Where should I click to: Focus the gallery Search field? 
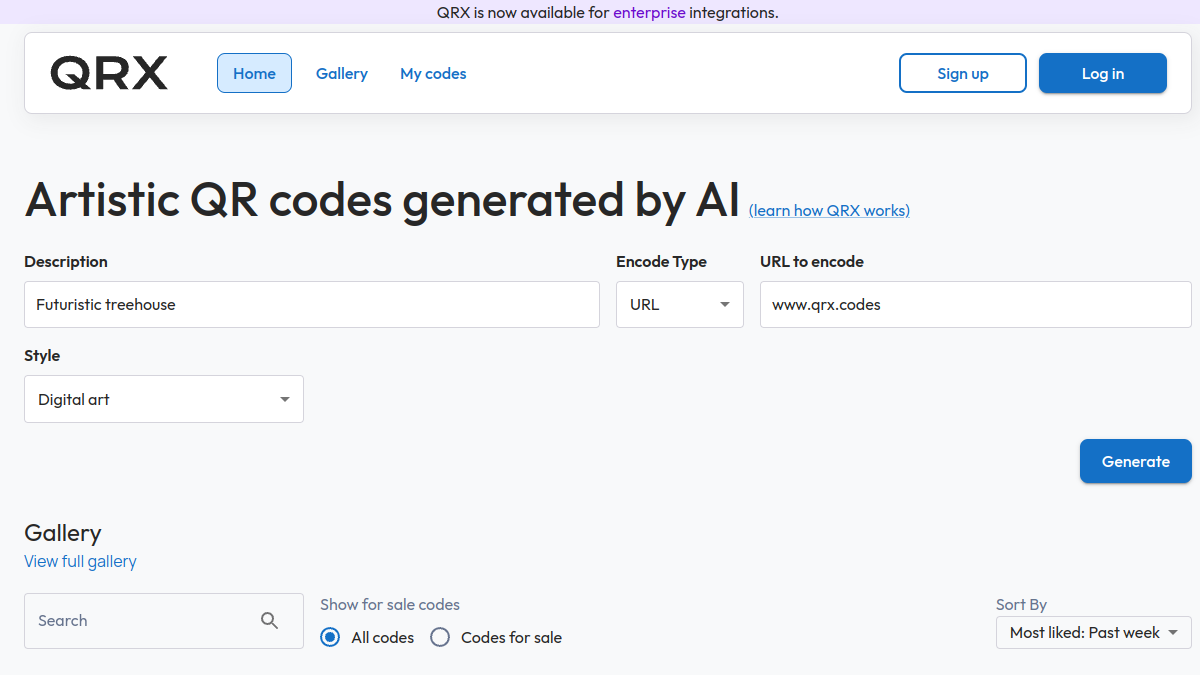(x=164, y=620)
